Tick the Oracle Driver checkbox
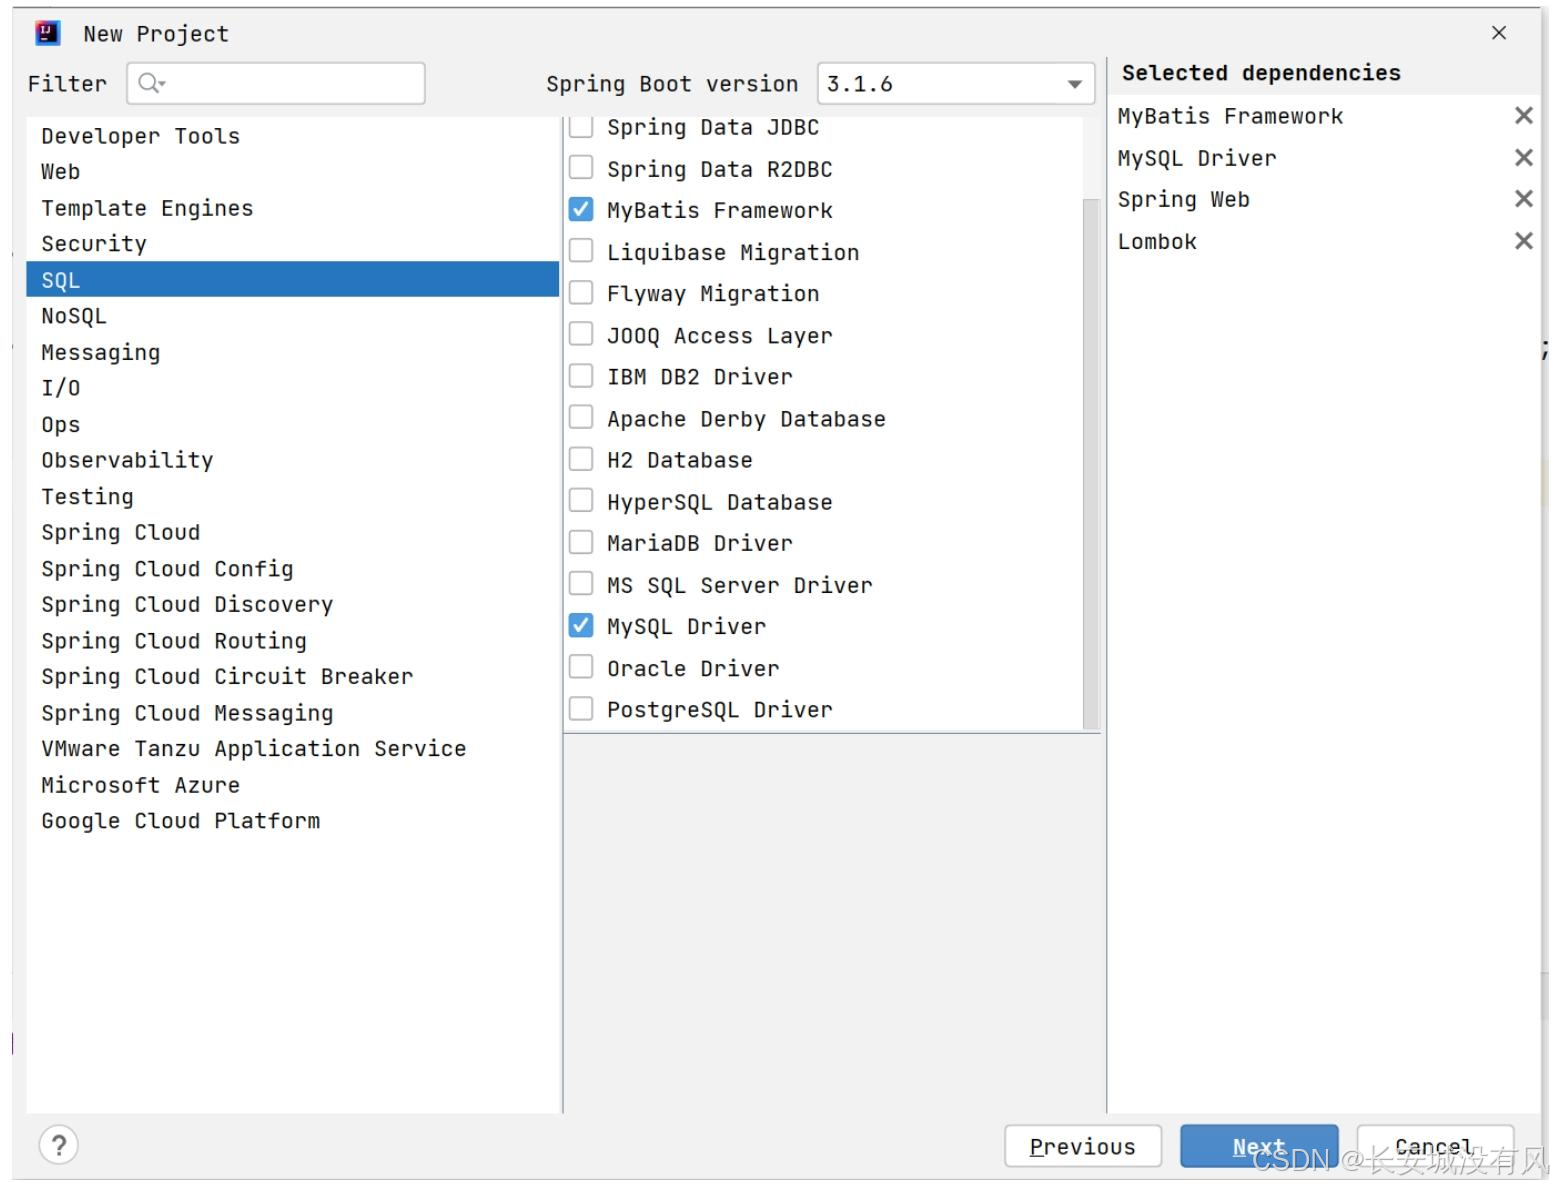The height and width of the screenshot is (1188, 1554). coord(580,667)
